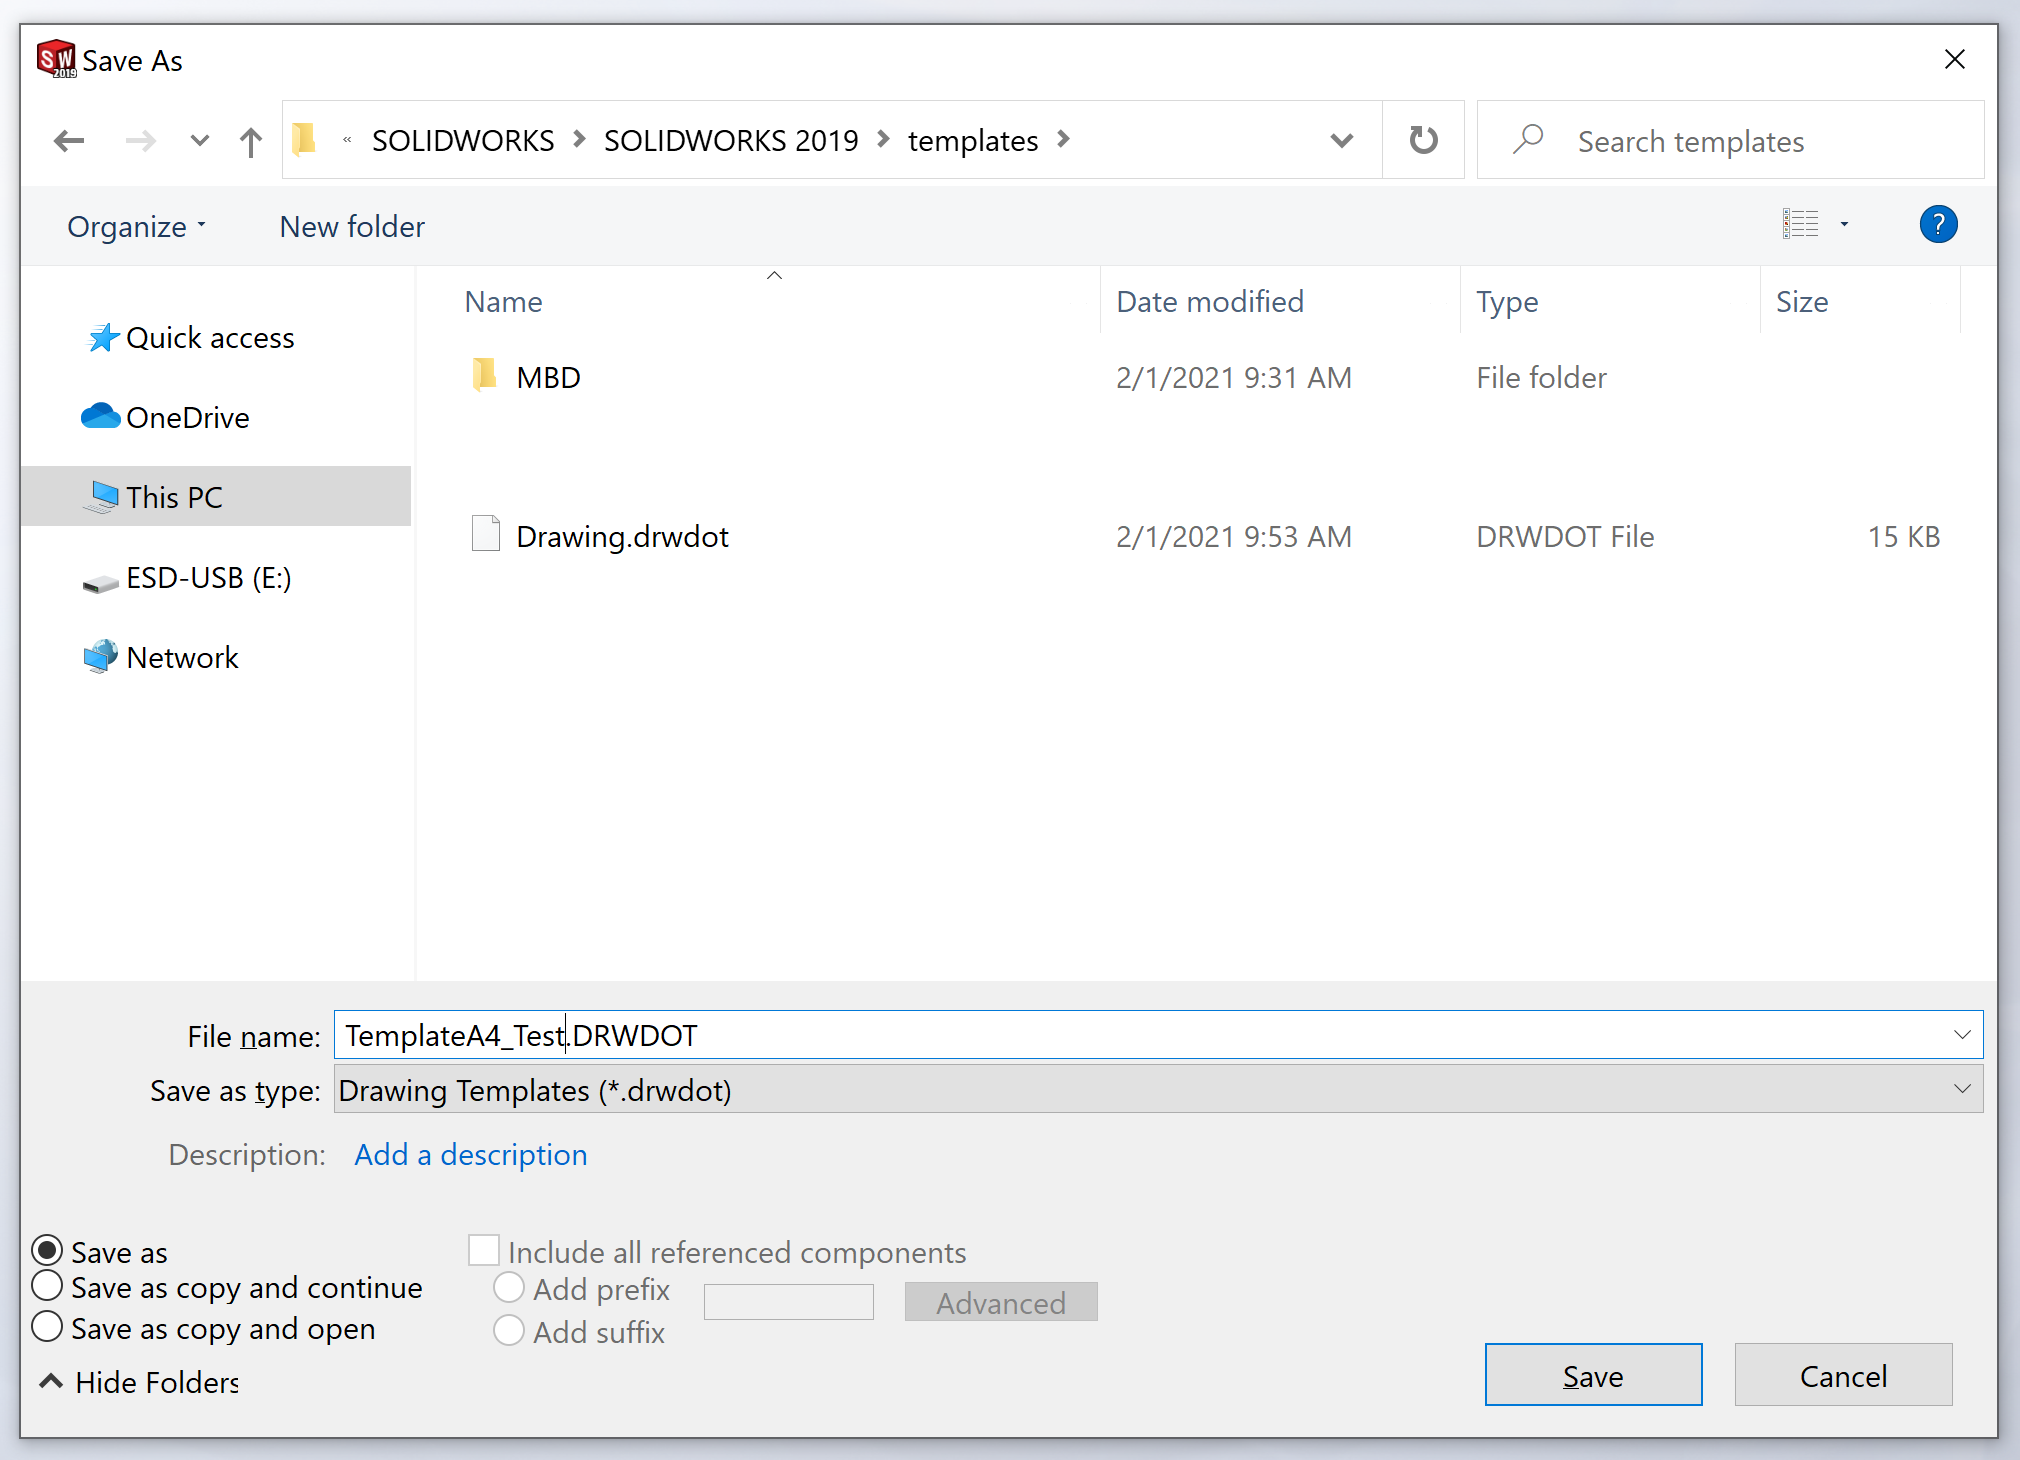Expand chevron after SOLIDWORKS 2019 in path

[883, 140]
